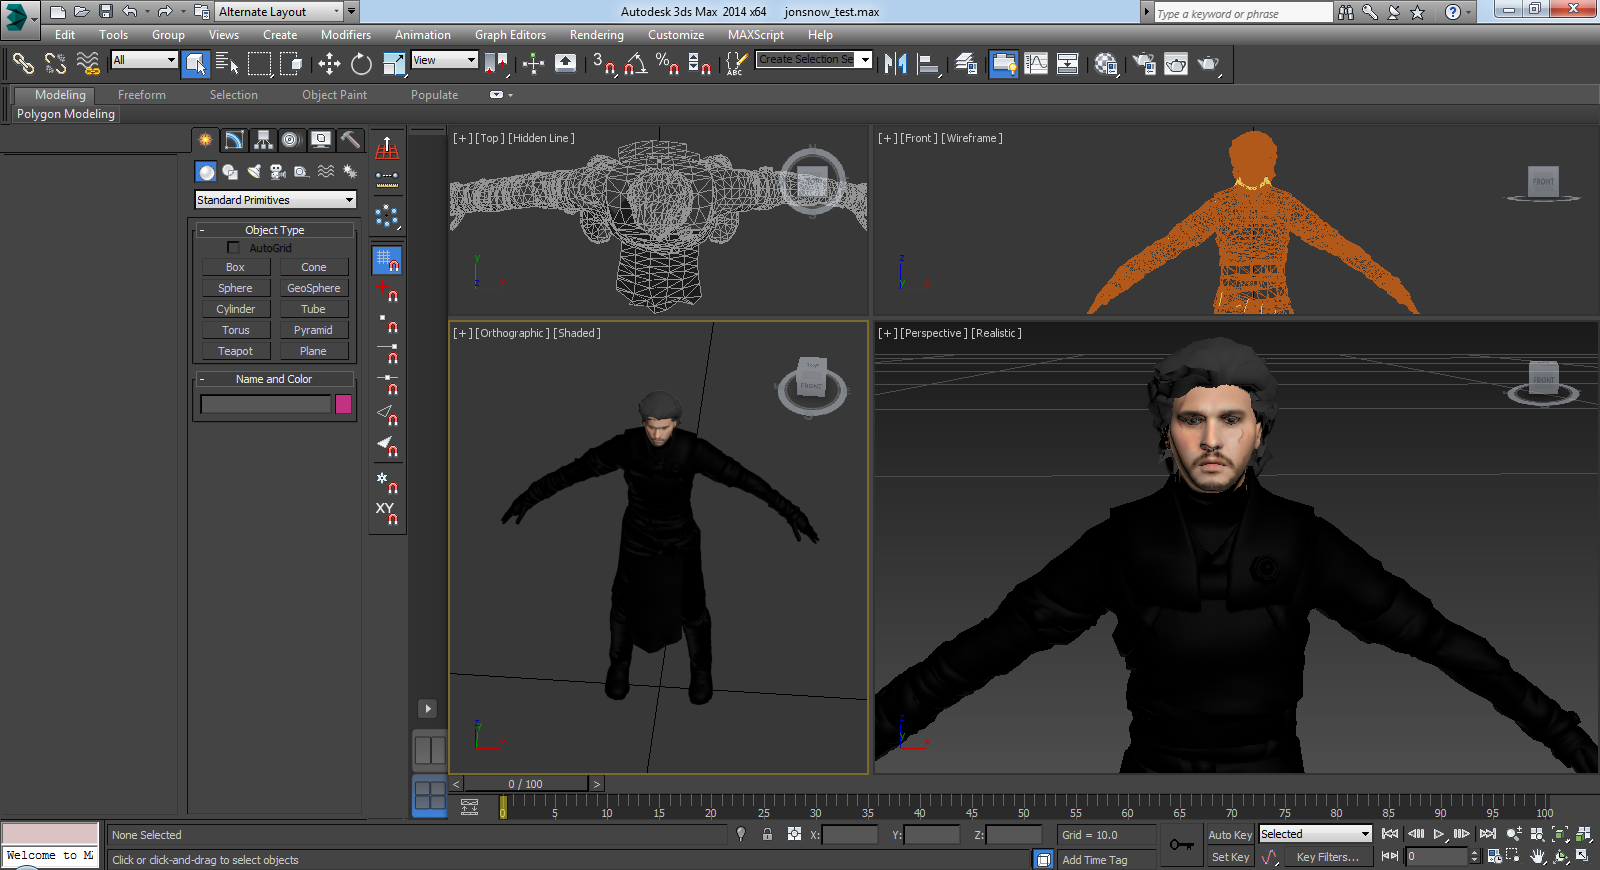Expand the Polygon Modeling ribbon panel
Image resolution: width=1600 pixels, height=870 pixels.
pos(66,114)
